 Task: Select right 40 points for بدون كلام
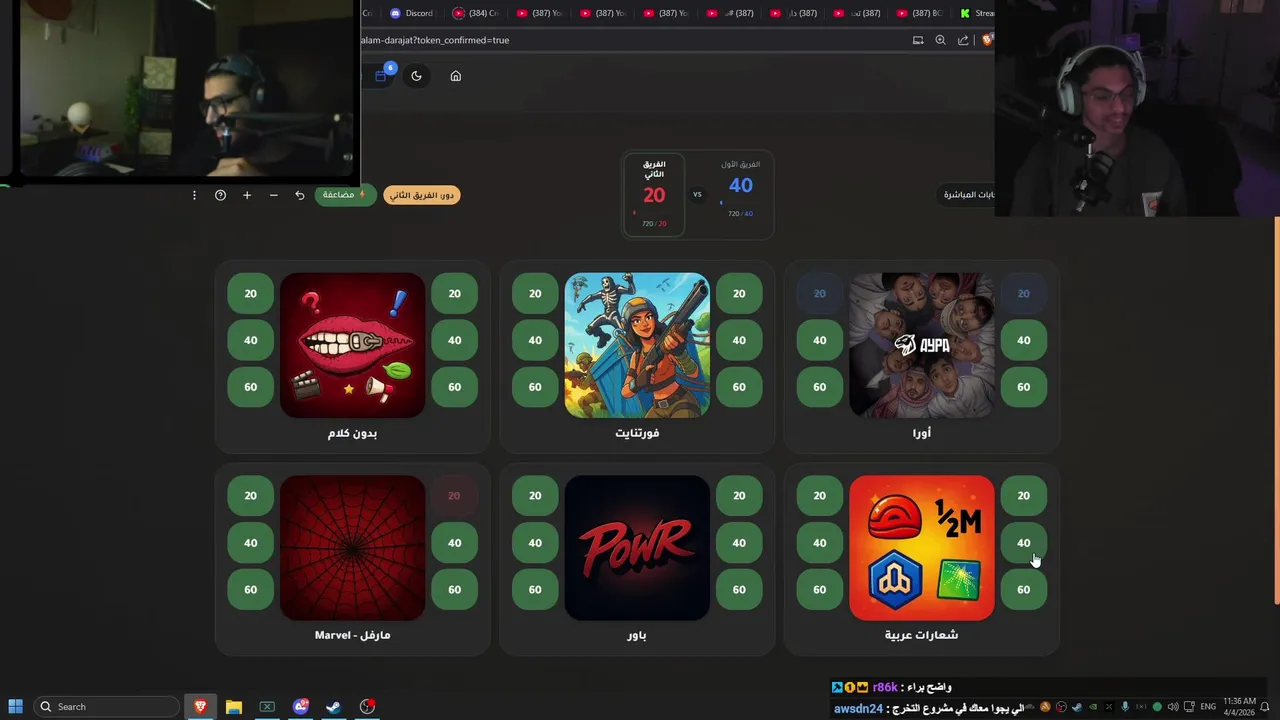(454, 340)
